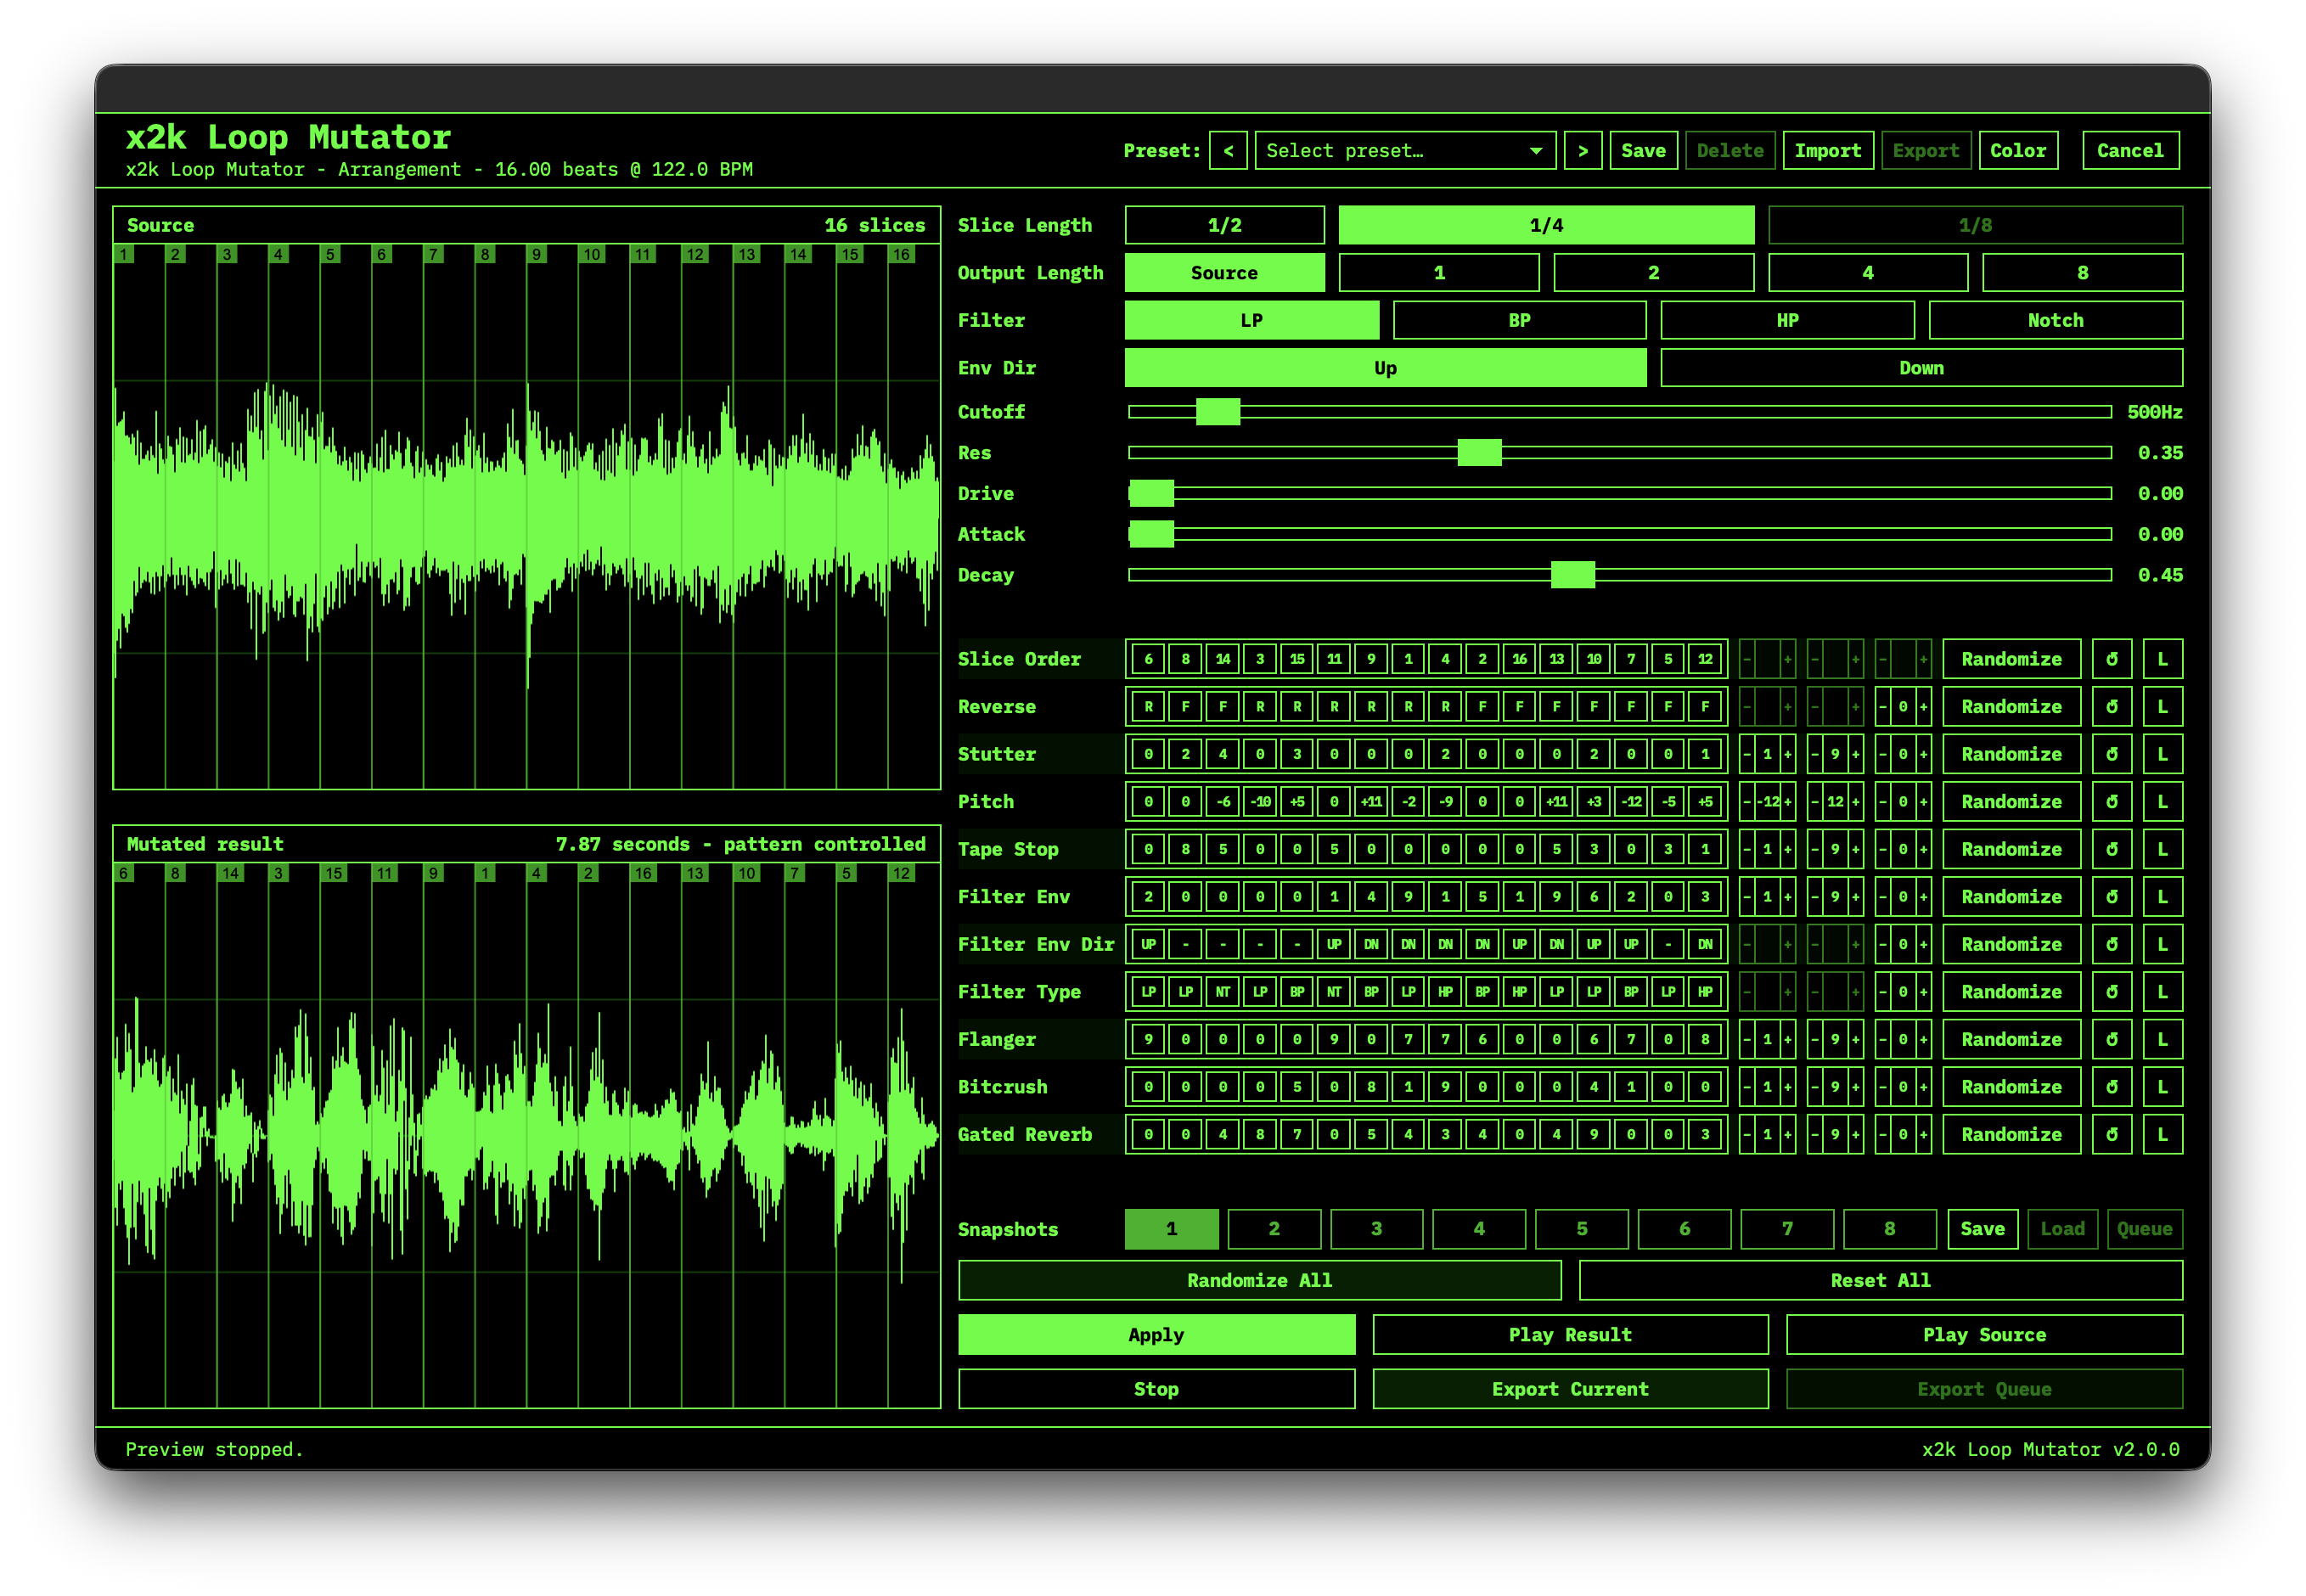Screen dimensions: 2306x1596
Task: Increase Gated Reverb stepper showing 9
Action: (1855, 1134)
